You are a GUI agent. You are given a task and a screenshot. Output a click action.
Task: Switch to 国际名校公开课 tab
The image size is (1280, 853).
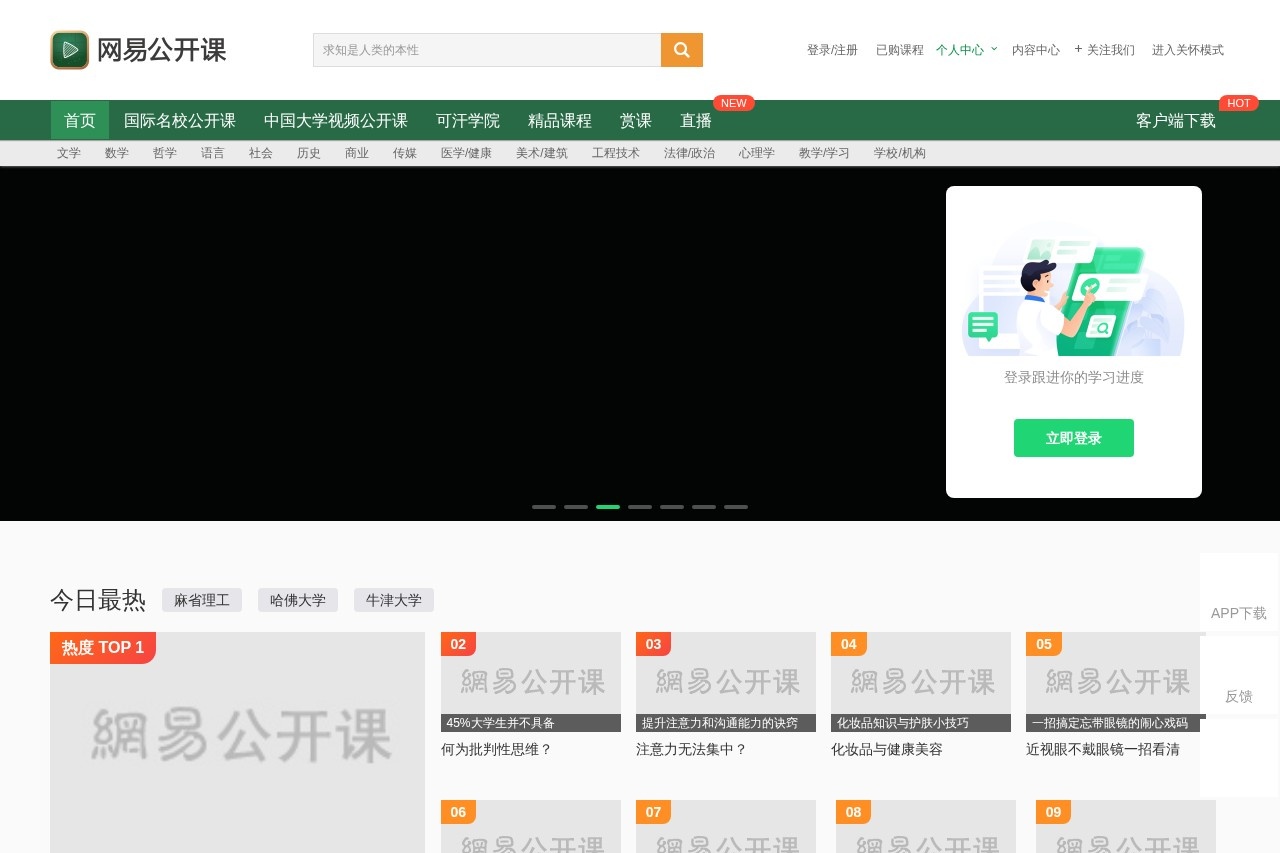(179, 120)
